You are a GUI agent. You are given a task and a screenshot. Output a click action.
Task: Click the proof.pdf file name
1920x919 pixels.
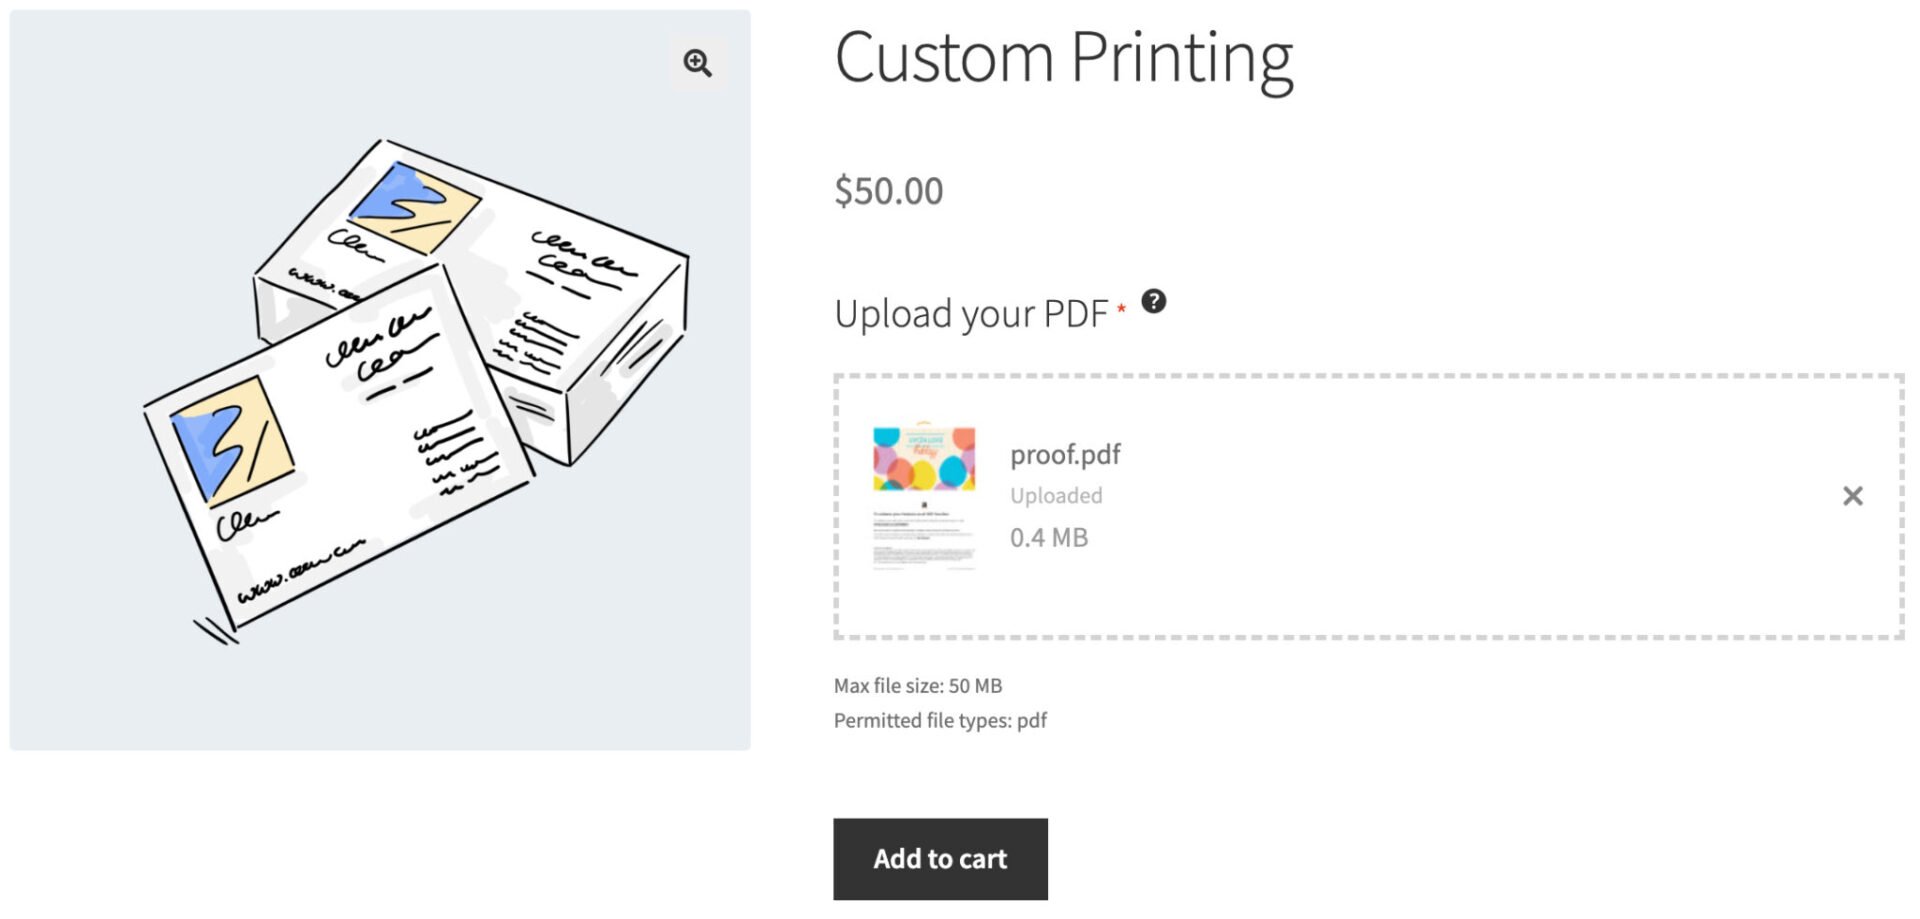point(1065,454)
